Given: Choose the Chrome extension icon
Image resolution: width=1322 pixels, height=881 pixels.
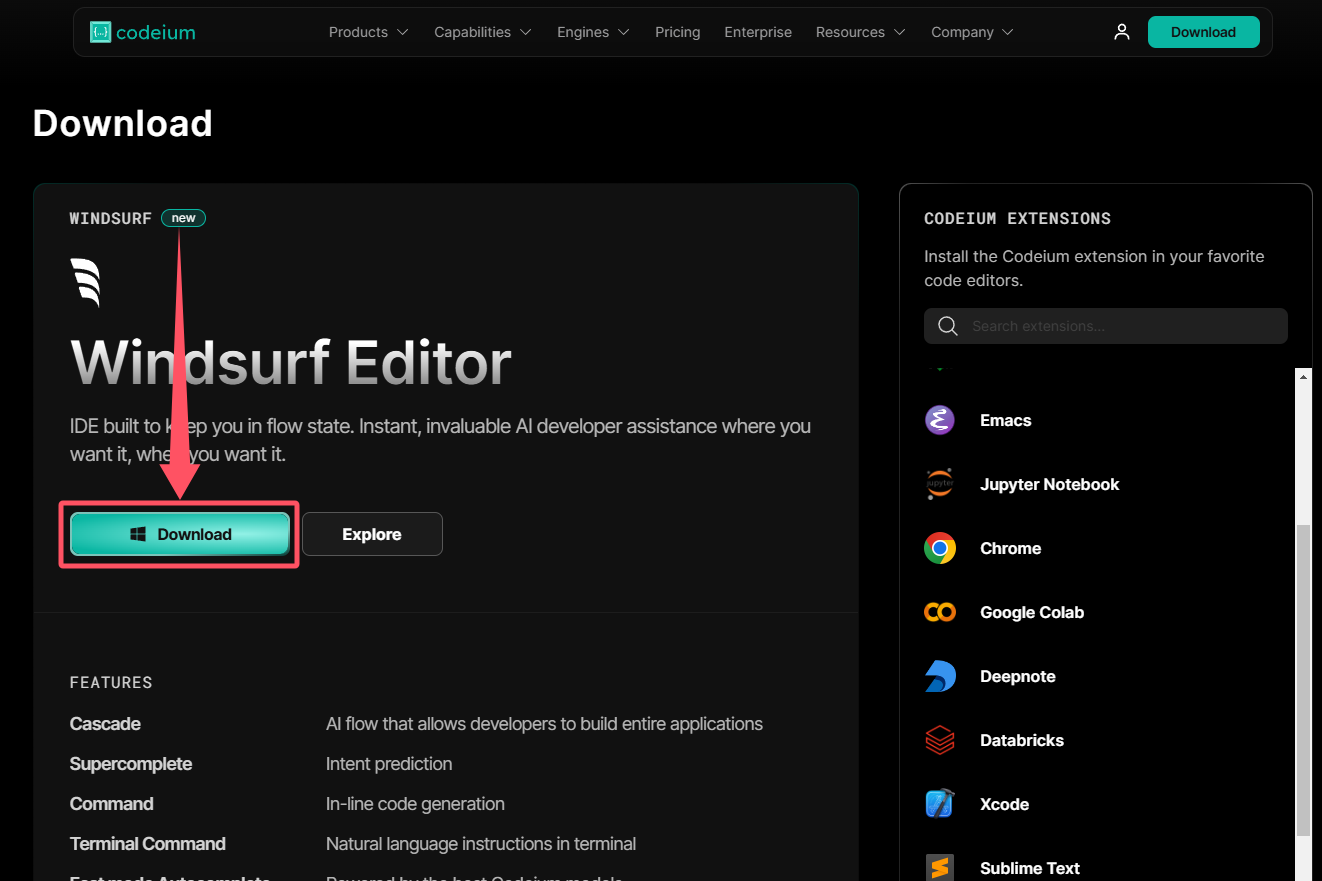Looking at the screenshot, I should click(940, 548).
